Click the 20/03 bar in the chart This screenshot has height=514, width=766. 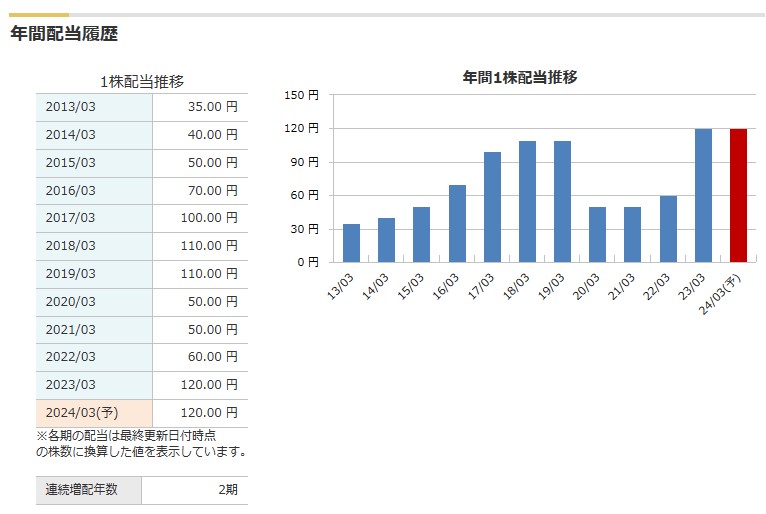click(597, 235)
